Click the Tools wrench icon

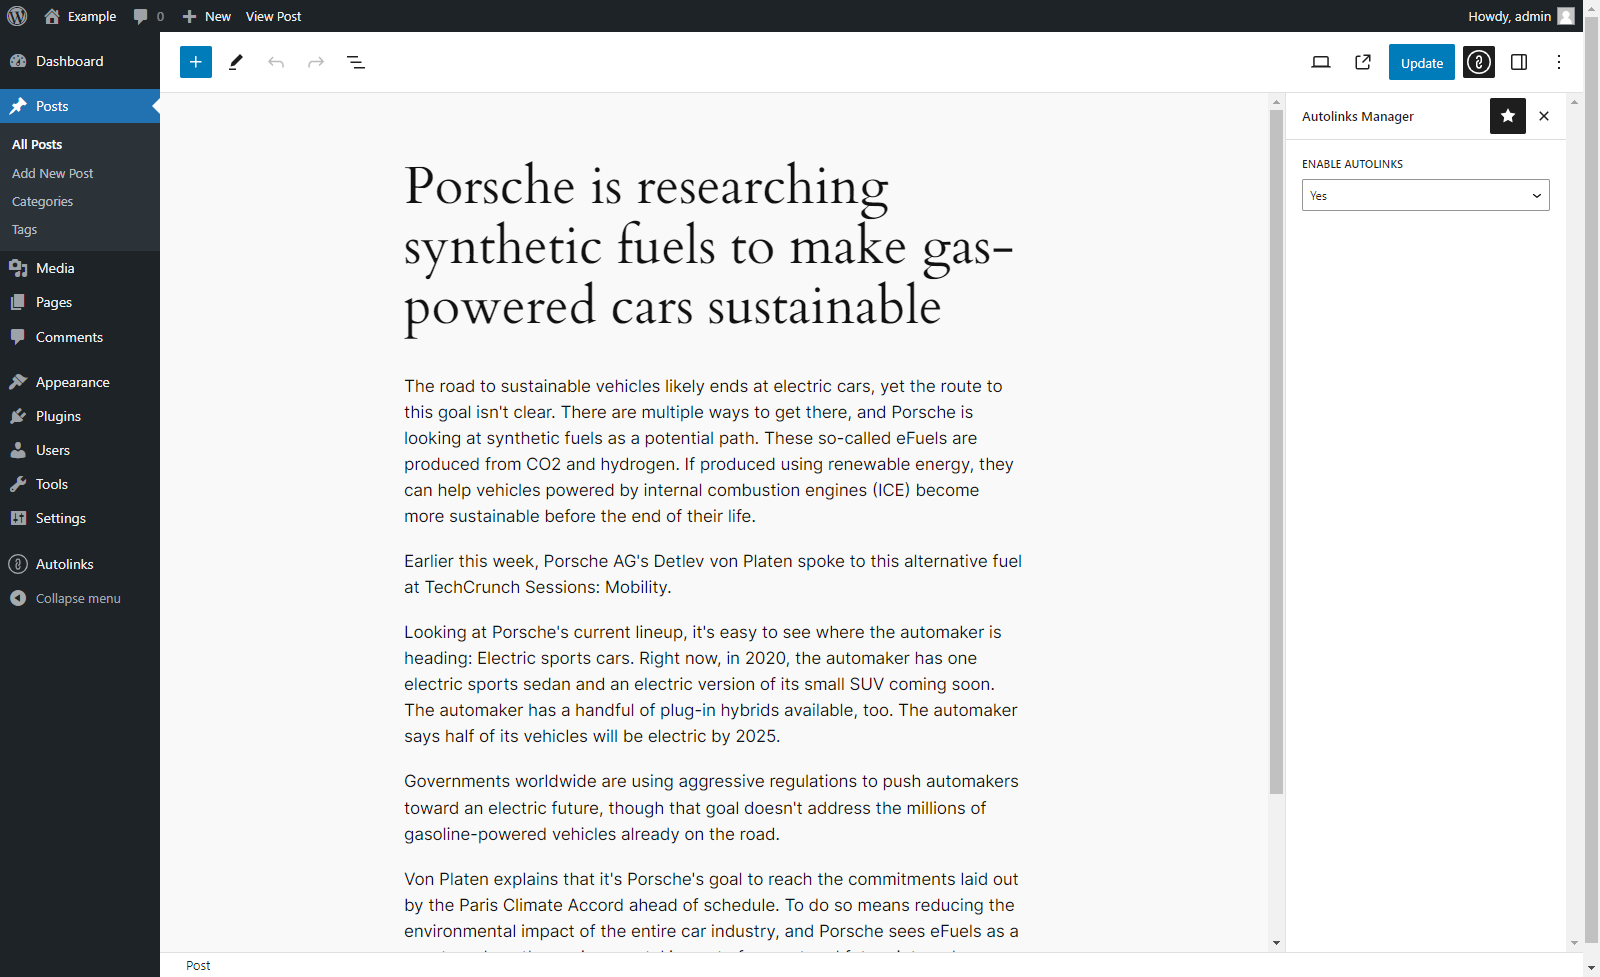tap(18, 484)
